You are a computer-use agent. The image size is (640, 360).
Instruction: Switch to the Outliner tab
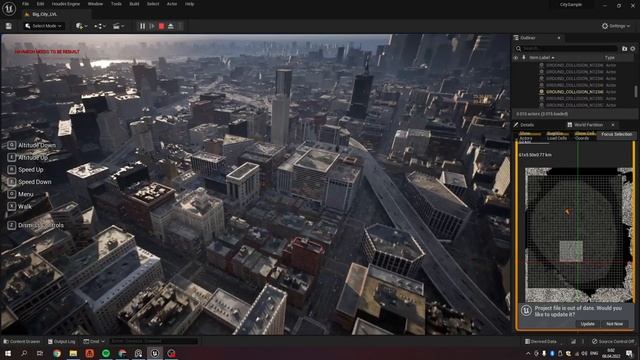point(527,38)
